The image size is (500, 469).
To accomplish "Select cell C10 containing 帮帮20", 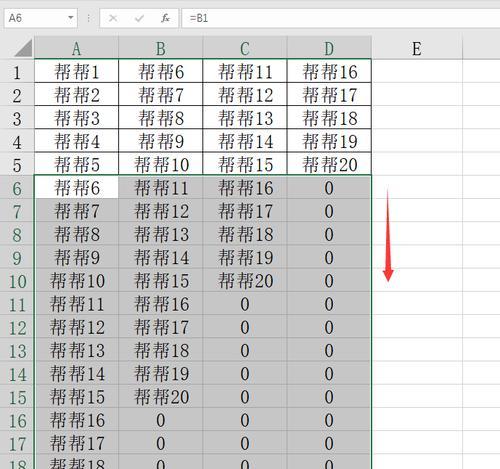I will pyautogui.click(x=245, y=281).
